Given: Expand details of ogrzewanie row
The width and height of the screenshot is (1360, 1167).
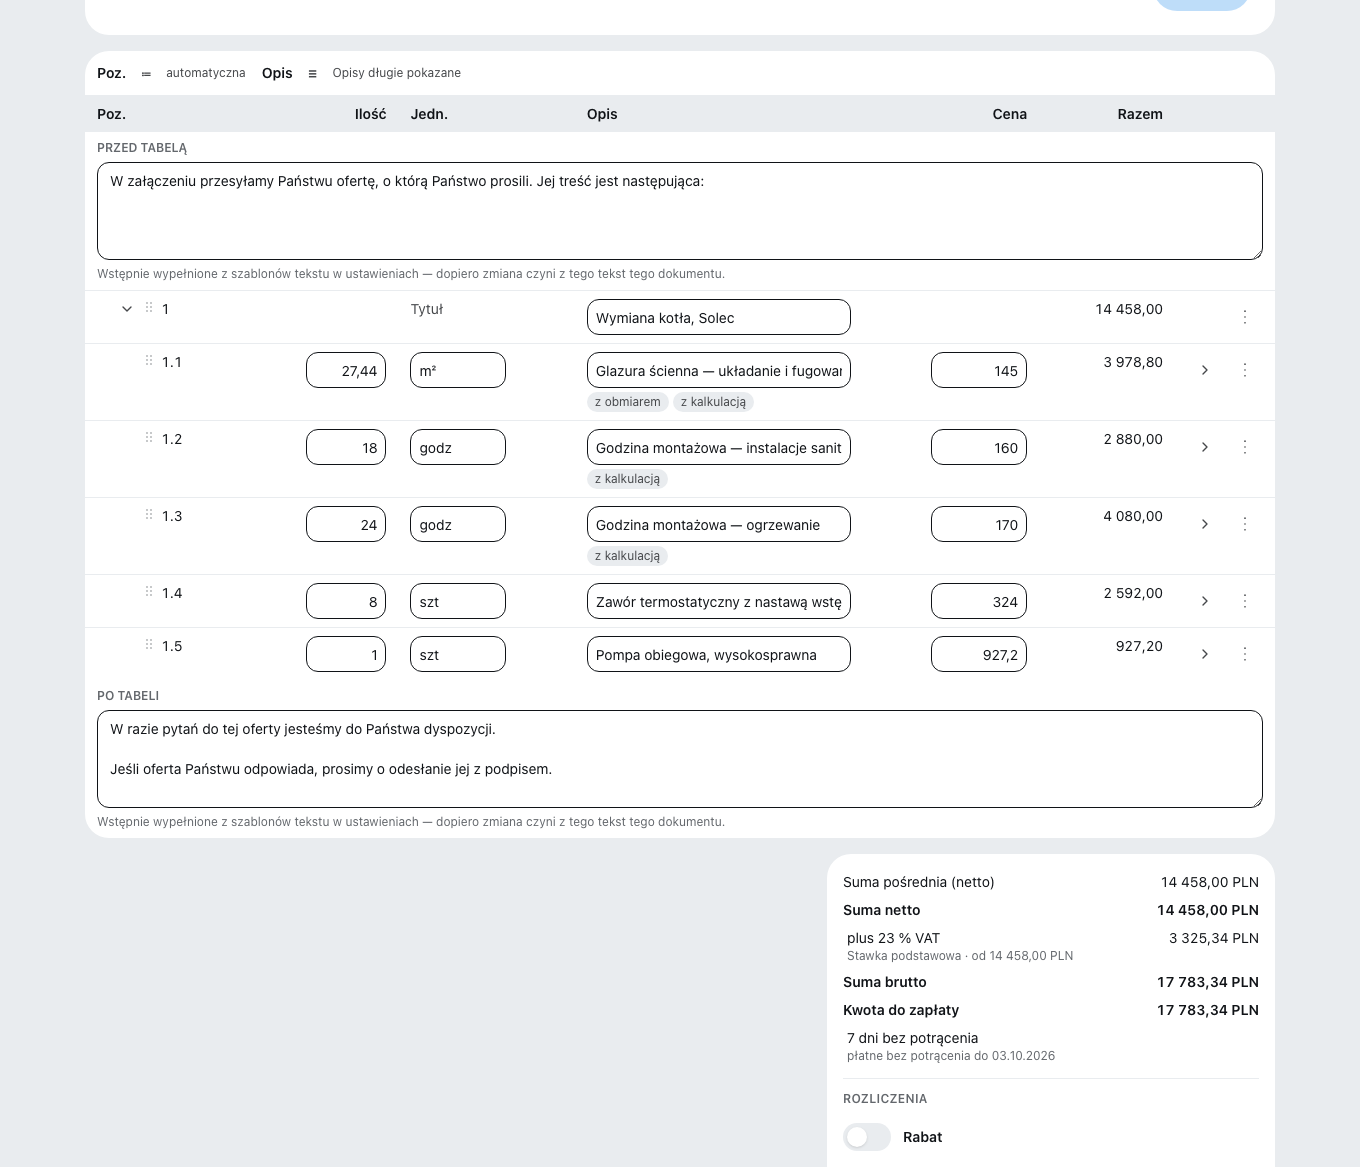Looking at the screenshot, I should [1205, 524].
